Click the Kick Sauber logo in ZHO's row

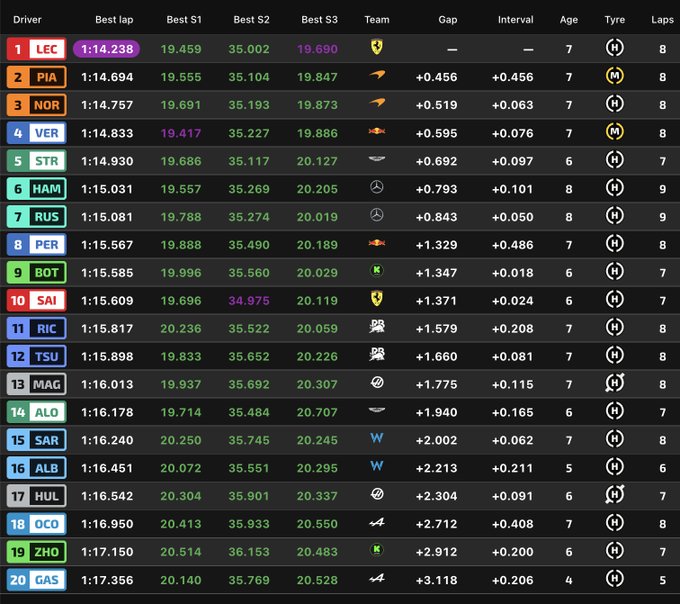(x=376, y=550)
